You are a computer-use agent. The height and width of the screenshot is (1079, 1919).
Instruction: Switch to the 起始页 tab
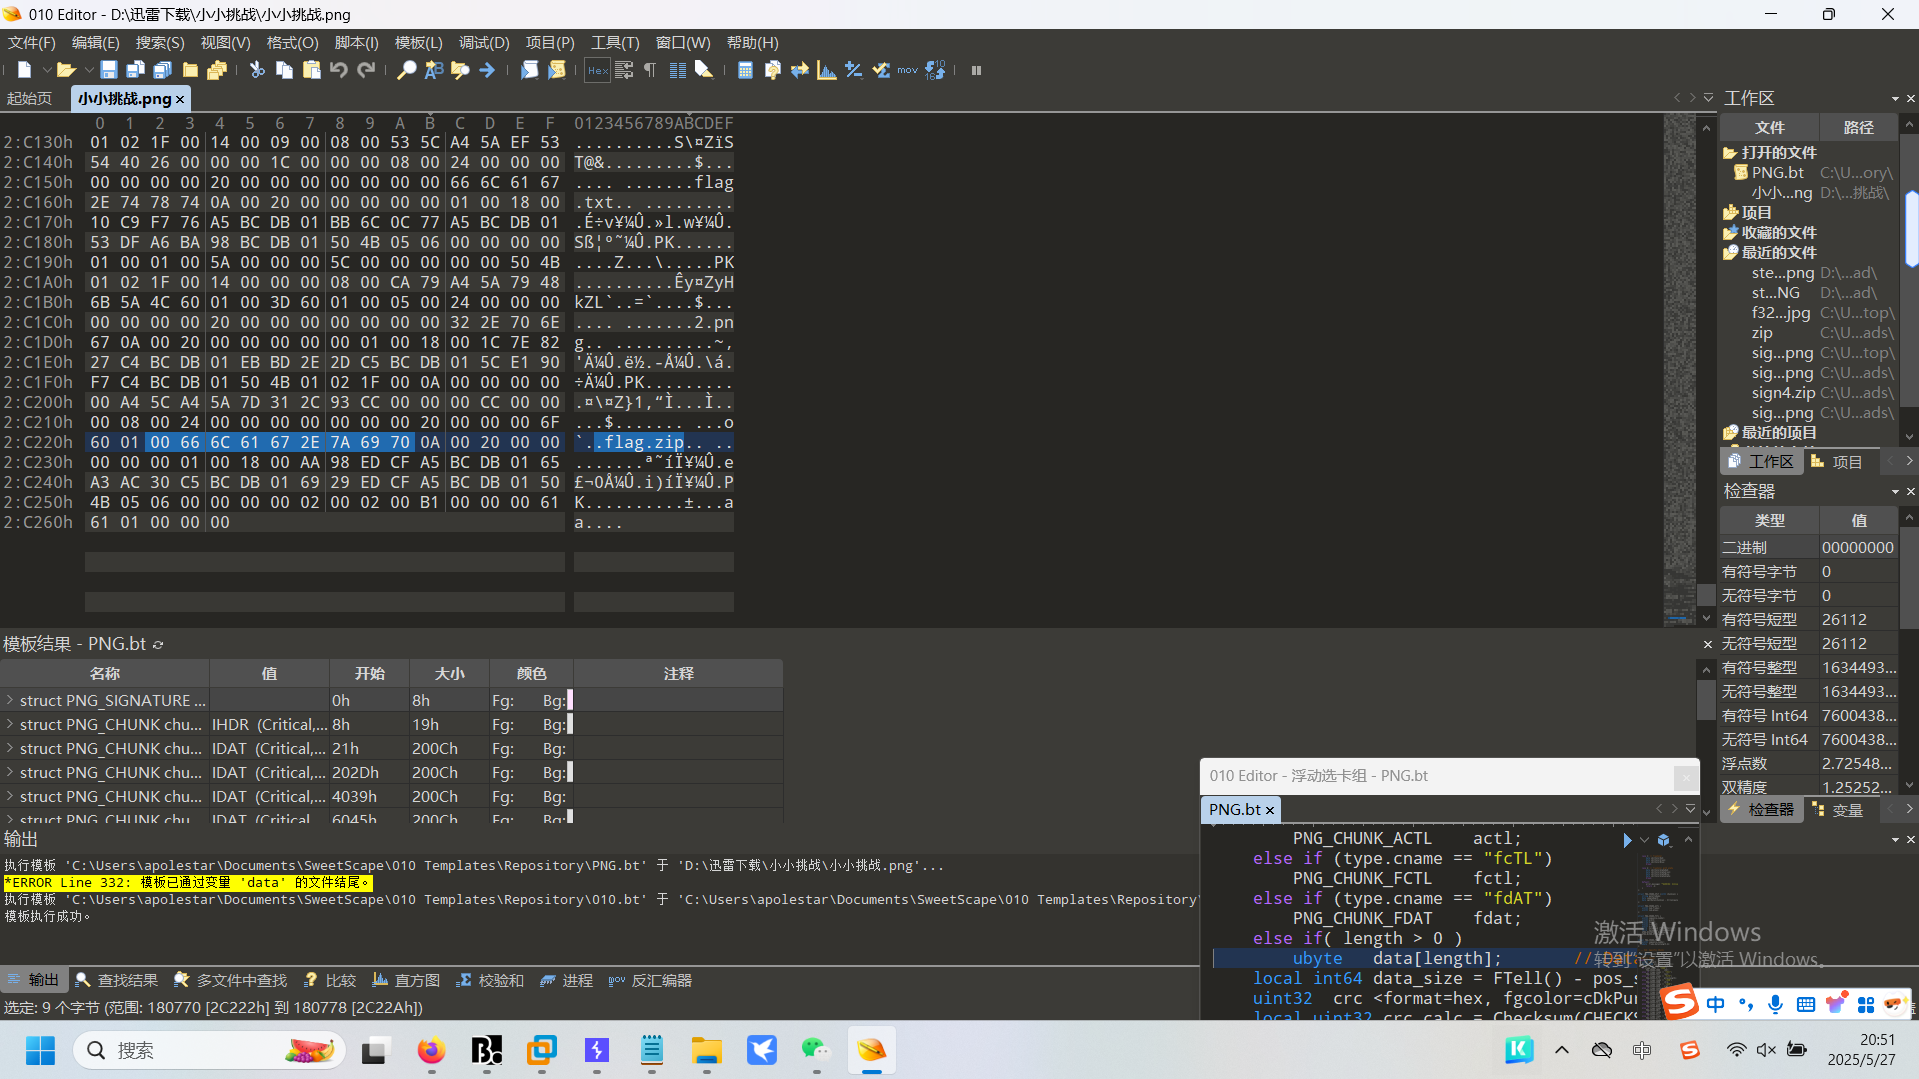(29, 99)
